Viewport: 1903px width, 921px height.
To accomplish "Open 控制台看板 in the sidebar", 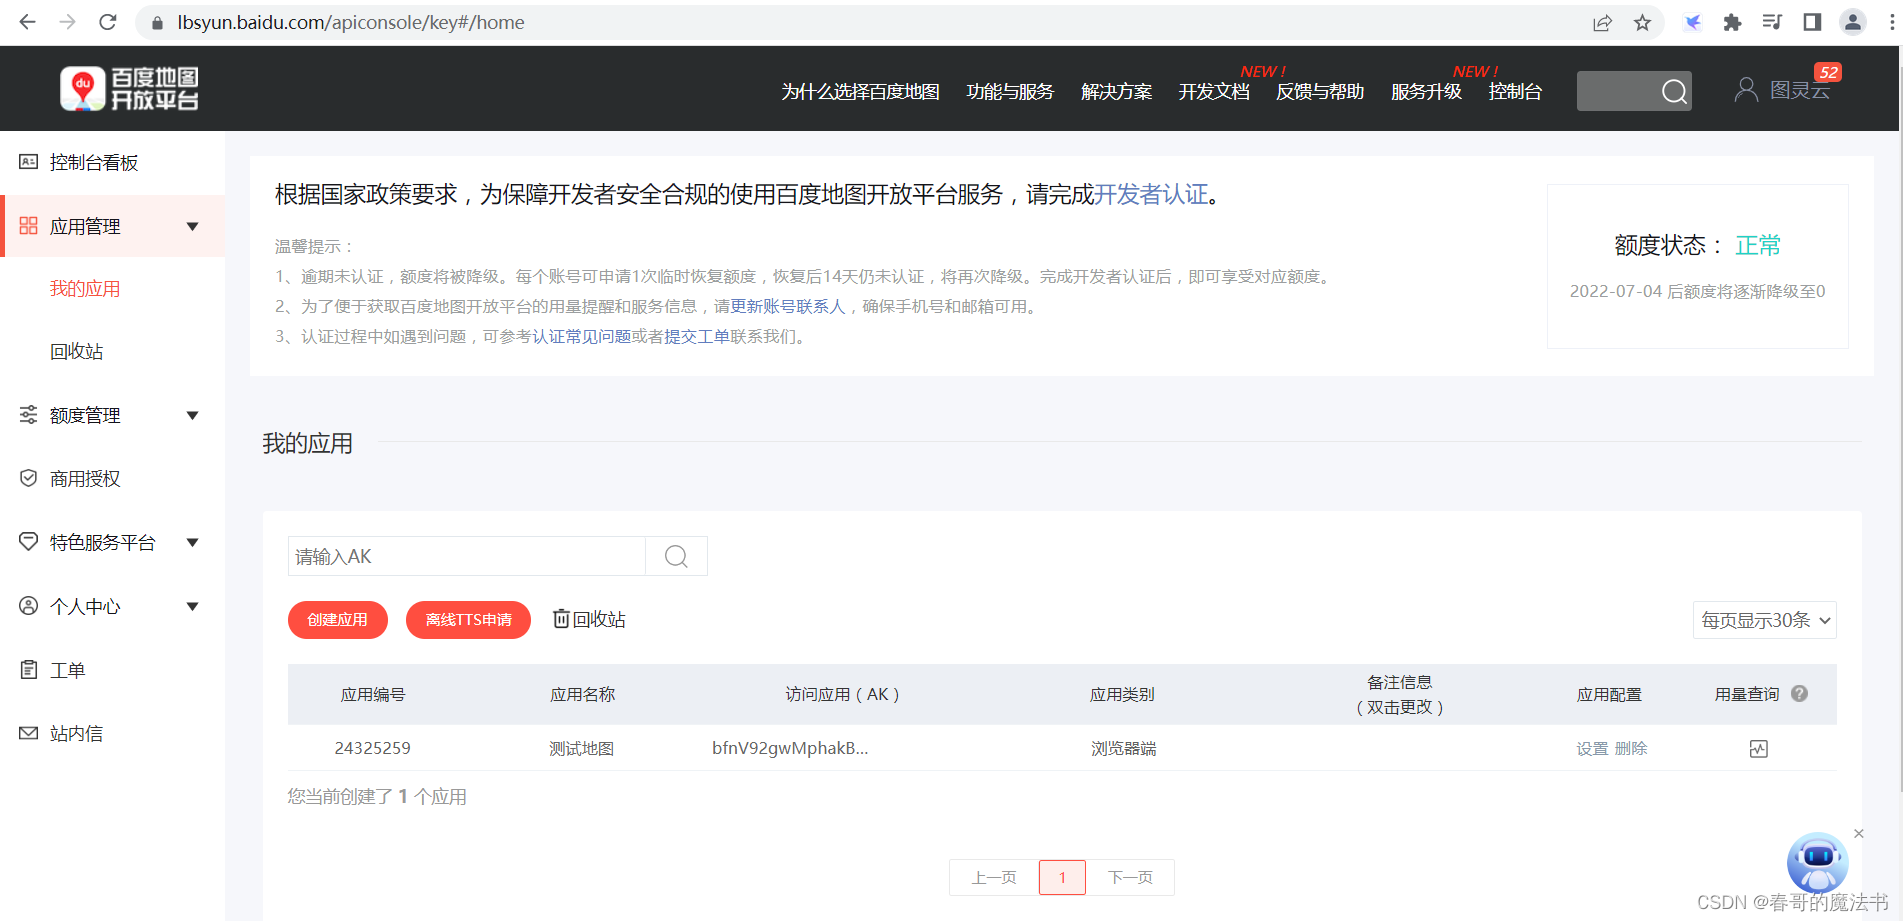I will (94, 162).
